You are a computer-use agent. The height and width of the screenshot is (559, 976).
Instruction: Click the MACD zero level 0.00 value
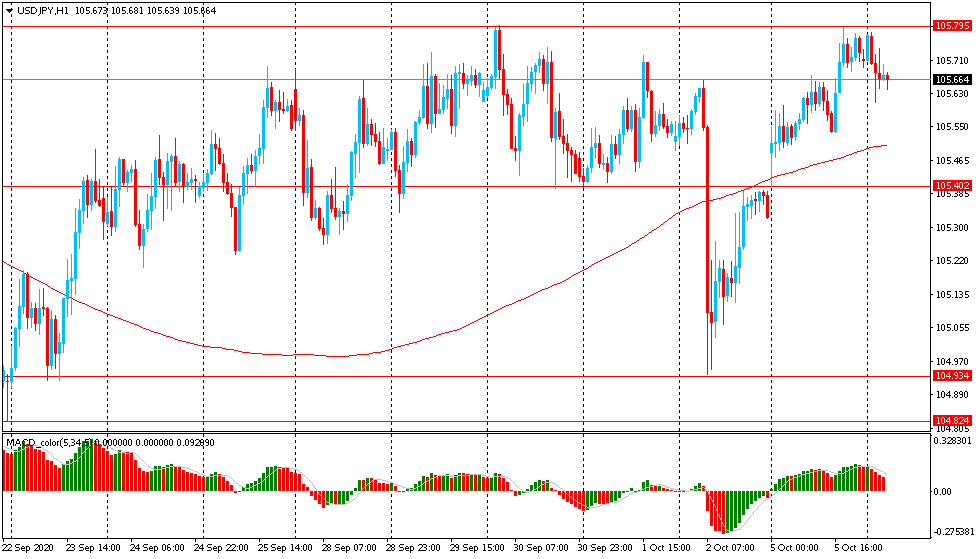coord(943,492)
